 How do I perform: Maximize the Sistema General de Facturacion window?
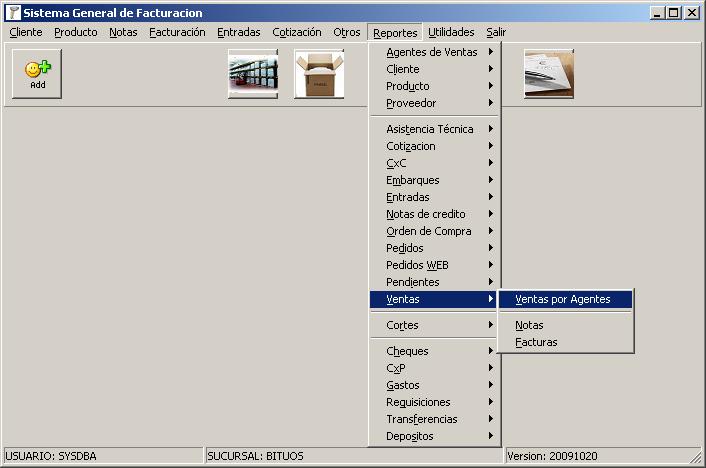pos(674,13)
